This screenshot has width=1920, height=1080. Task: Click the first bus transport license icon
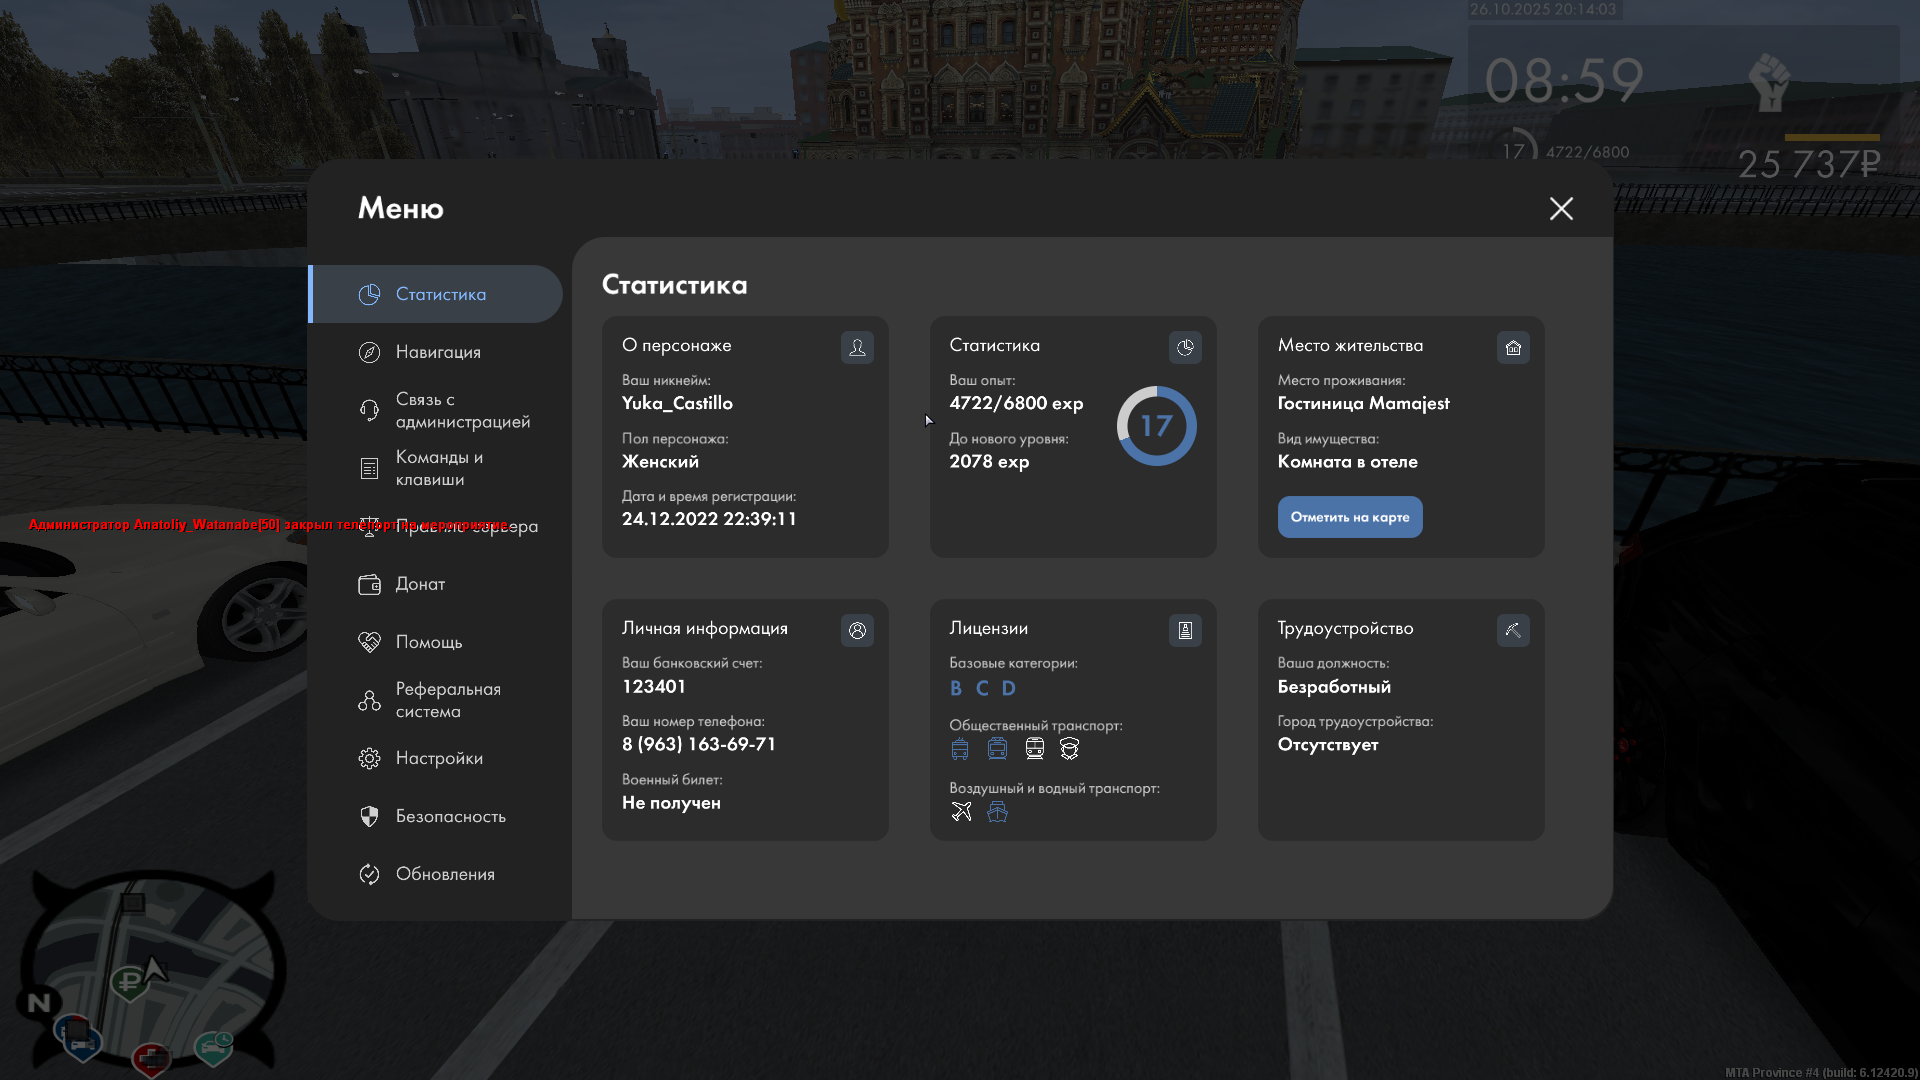tap(960, 749)
